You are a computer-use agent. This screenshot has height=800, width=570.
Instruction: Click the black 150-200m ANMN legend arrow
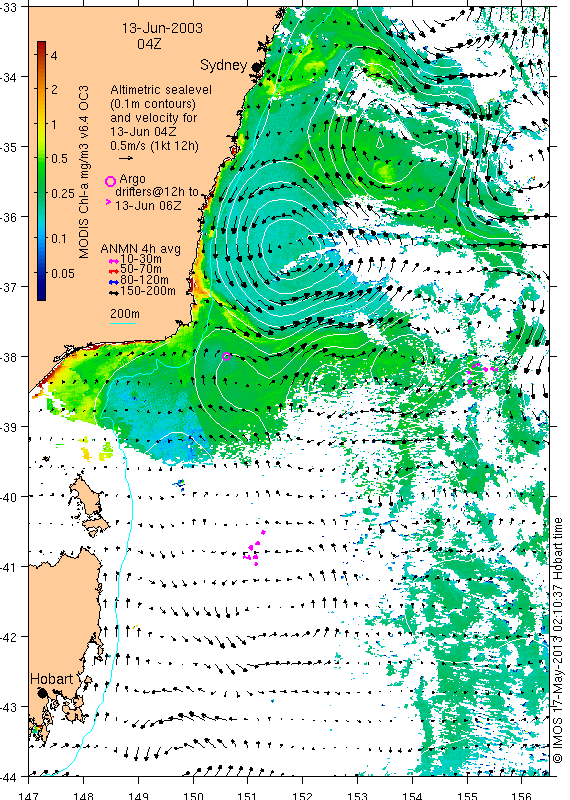click(x=114, y=293)
